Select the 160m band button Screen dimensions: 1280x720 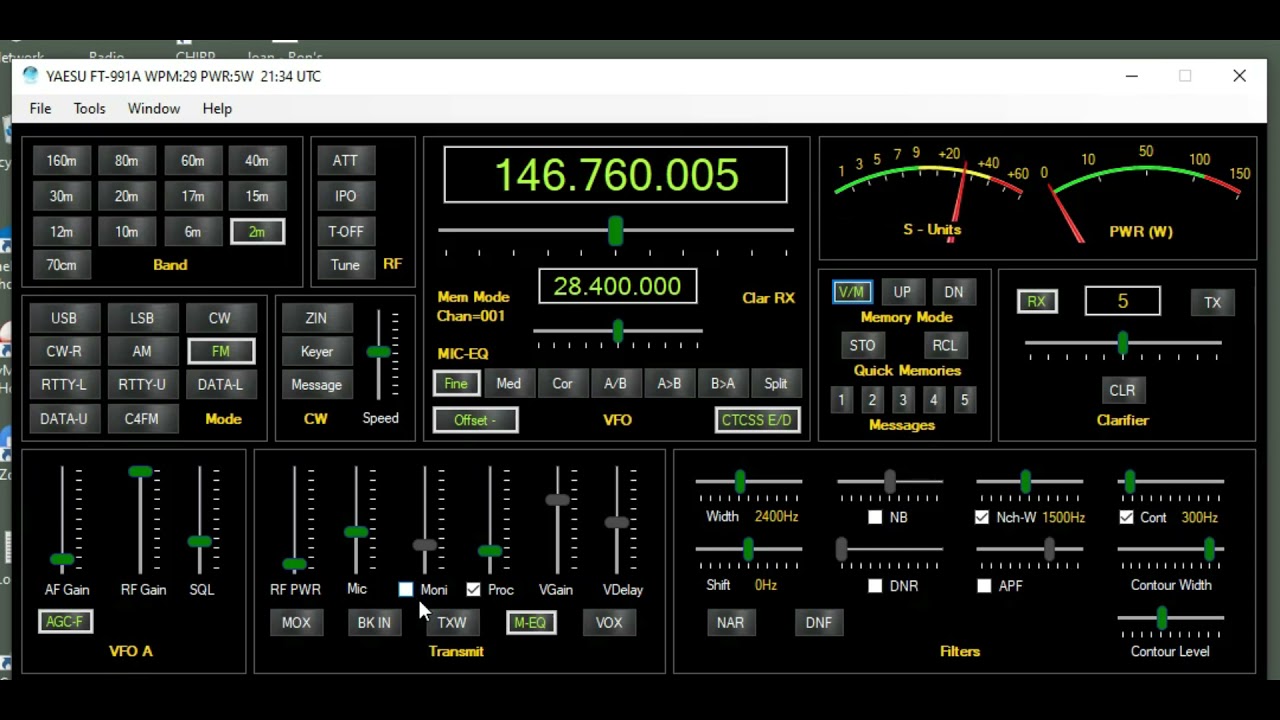pos(61,160)
